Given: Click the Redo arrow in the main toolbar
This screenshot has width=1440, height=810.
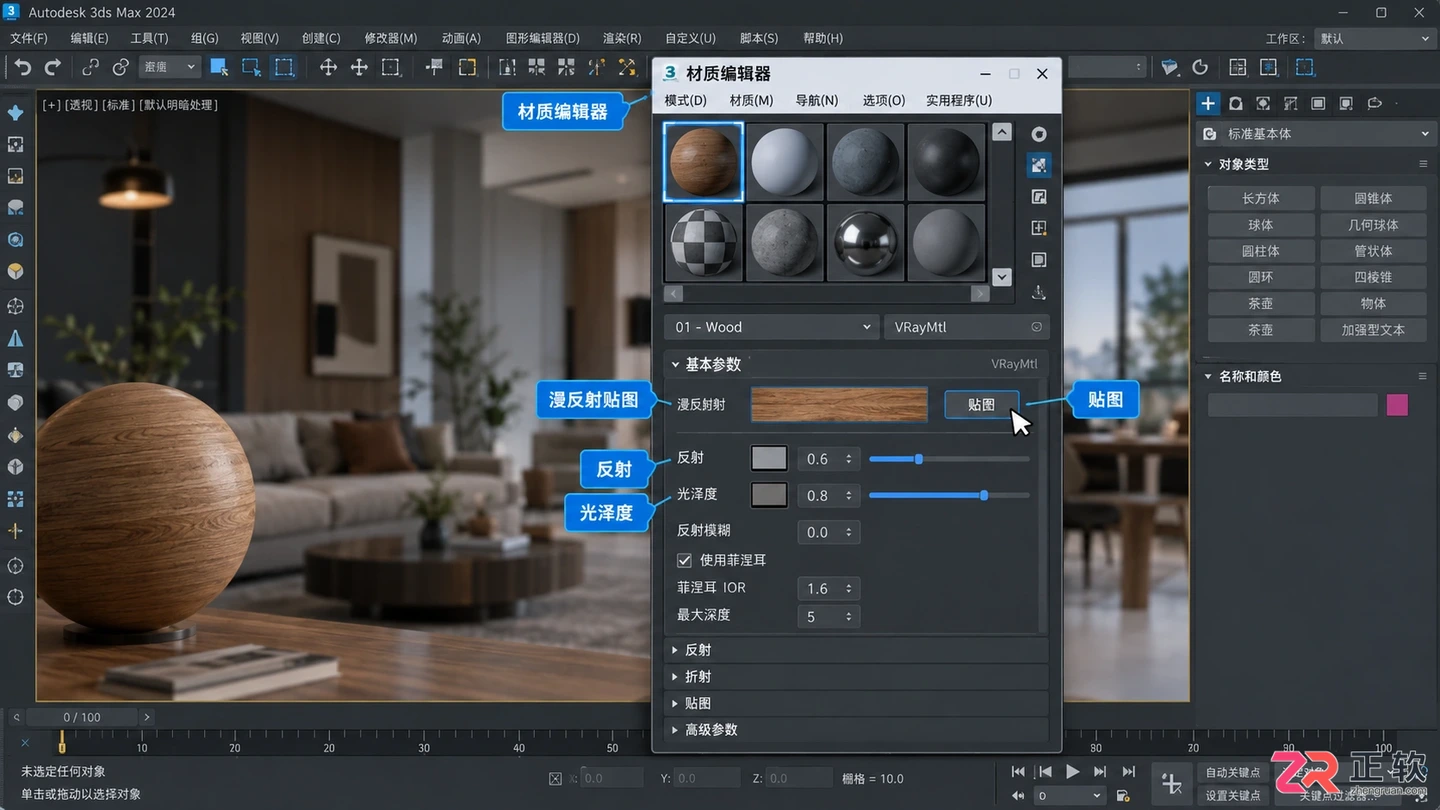Looking at the screenshot, I should (x=53, y=67).
